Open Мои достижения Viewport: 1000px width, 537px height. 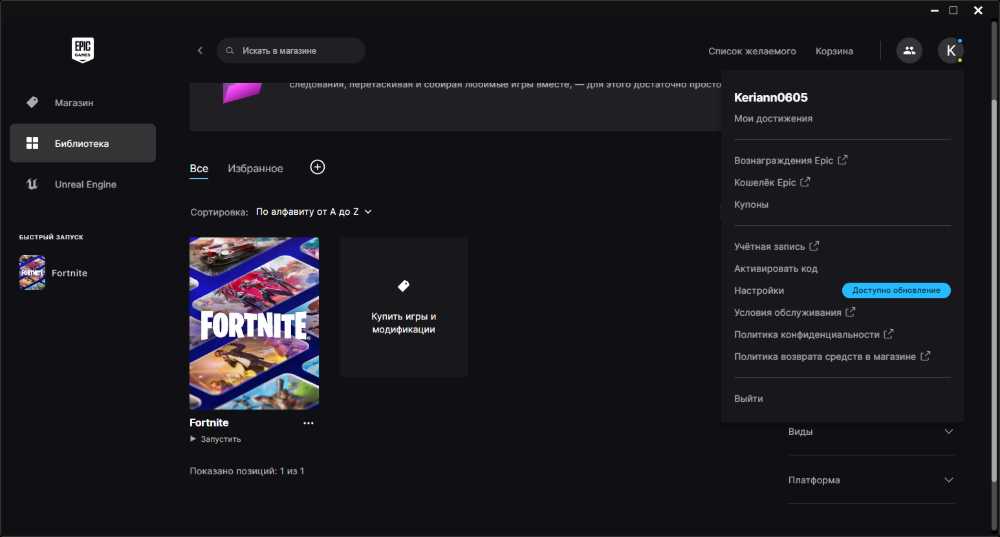pyautogui.click(x=773, y=119)
